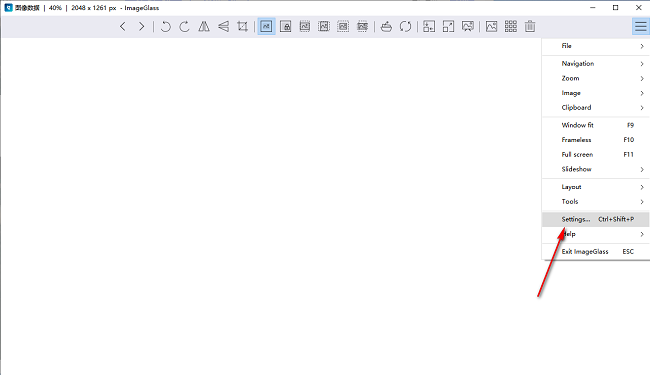The width and height of the screenshot is (650, 375).
Task: Open the Layout submenu
Action: tap(596, 187)
